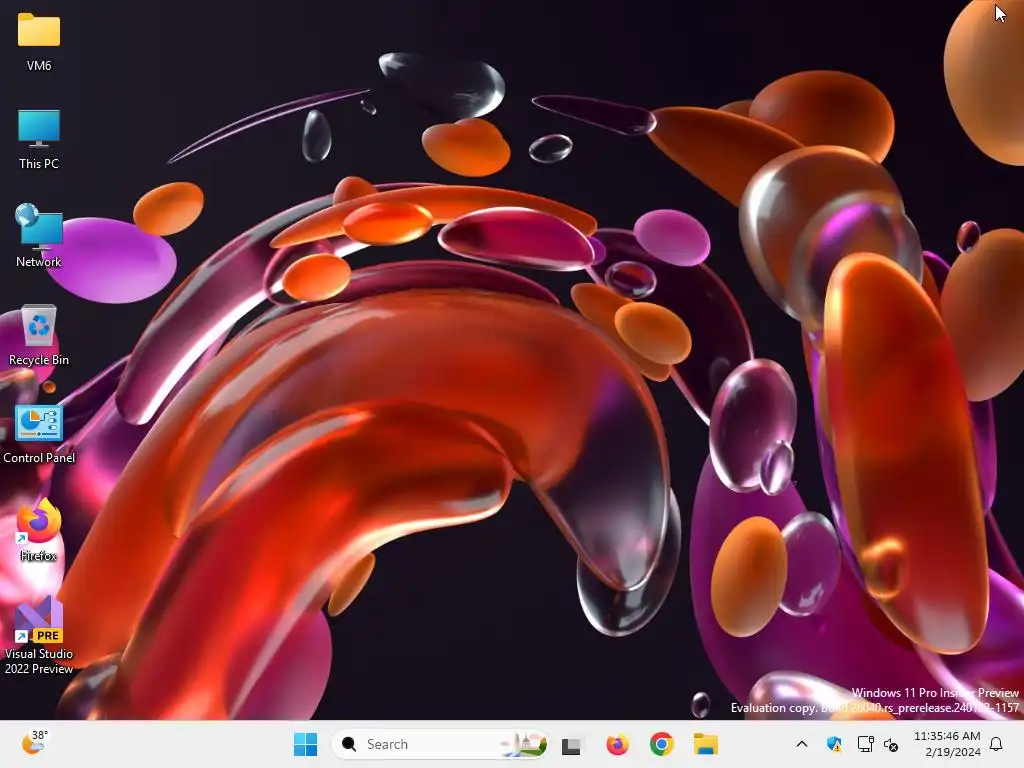Launch Firefox from the taskbar

(617, 744)
